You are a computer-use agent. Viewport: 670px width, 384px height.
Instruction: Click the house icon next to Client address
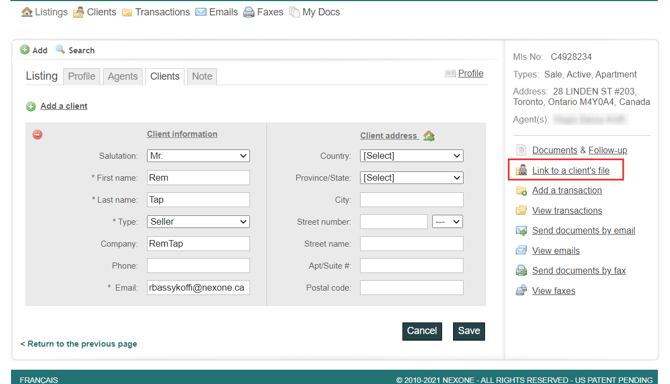(x=429, y=136)
